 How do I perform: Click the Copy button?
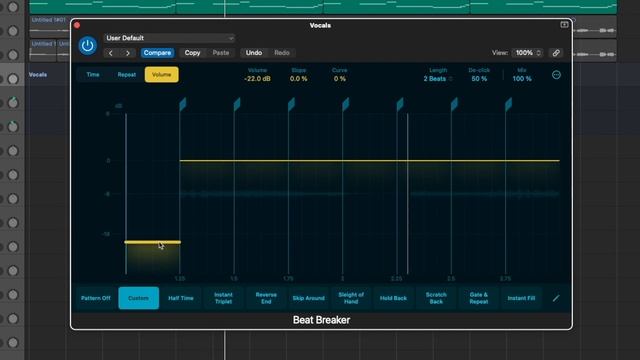192,53
